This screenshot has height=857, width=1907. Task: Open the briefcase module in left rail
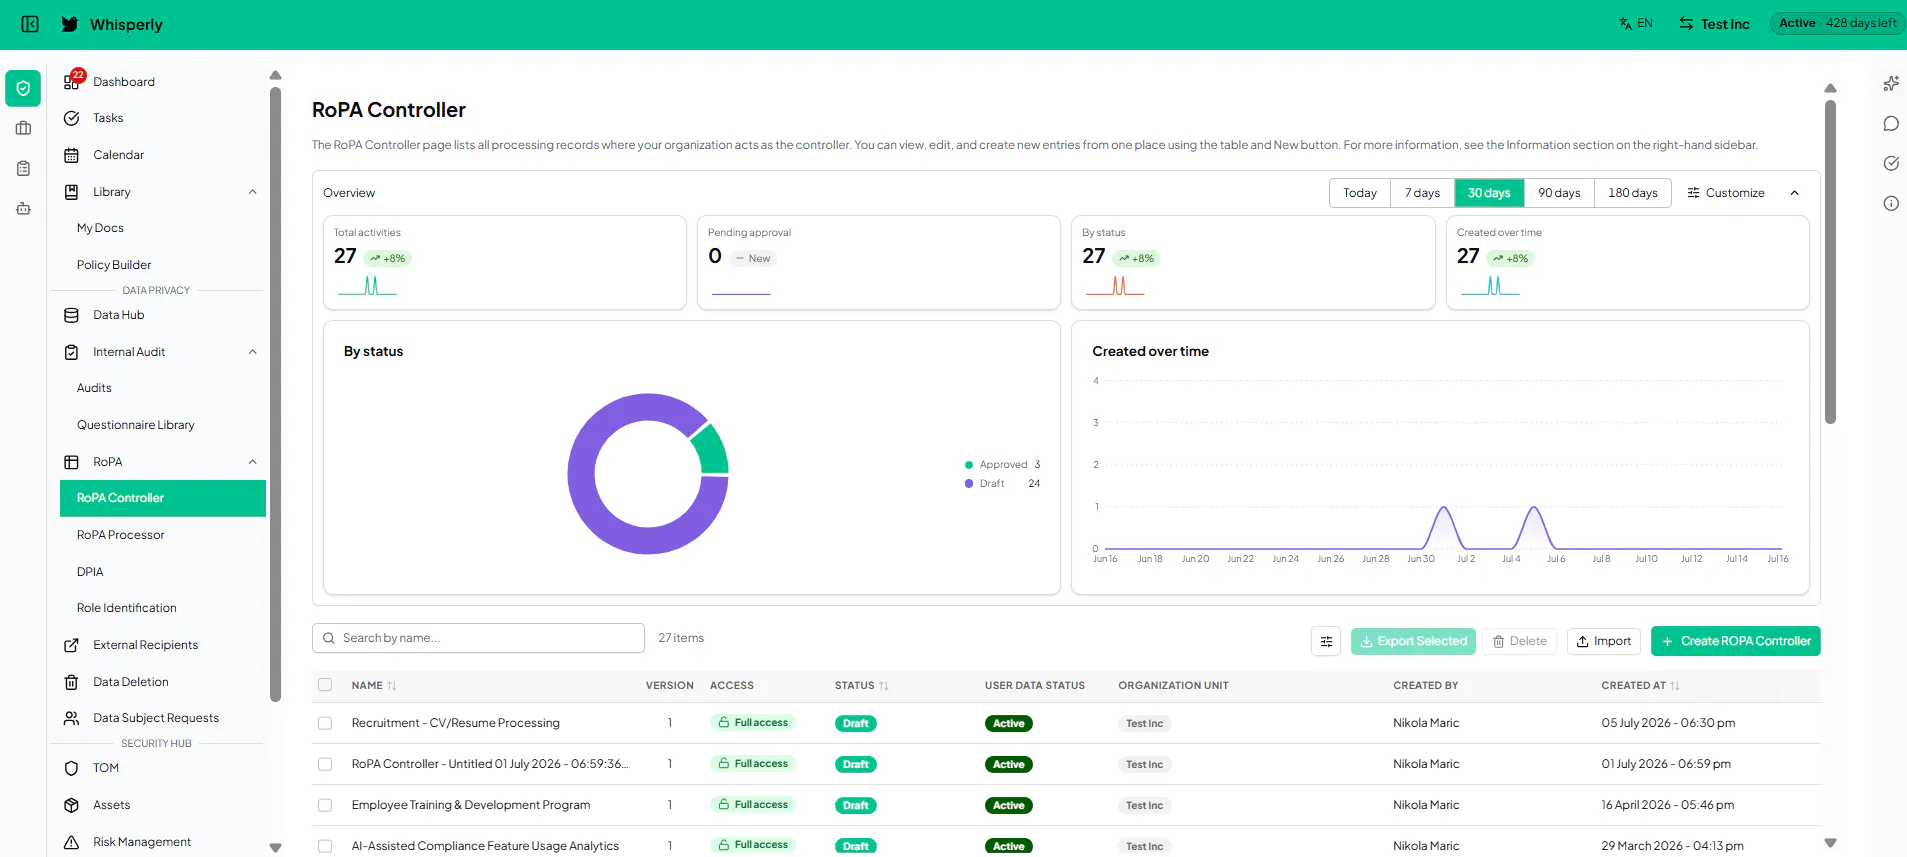23,128
